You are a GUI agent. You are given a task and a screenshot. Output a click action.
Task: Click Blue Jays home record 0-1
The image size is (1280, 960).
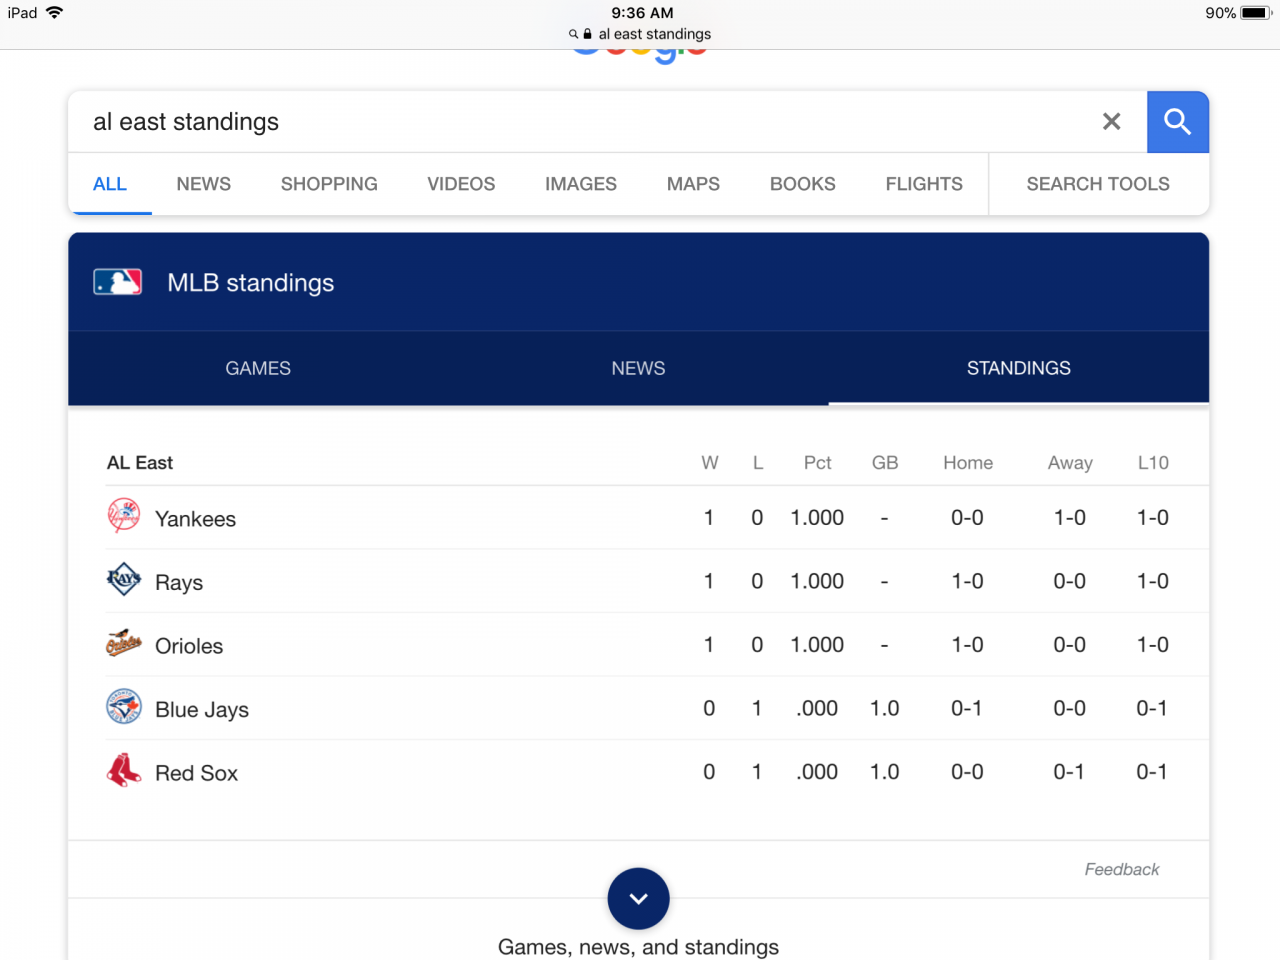pos(966,709)
